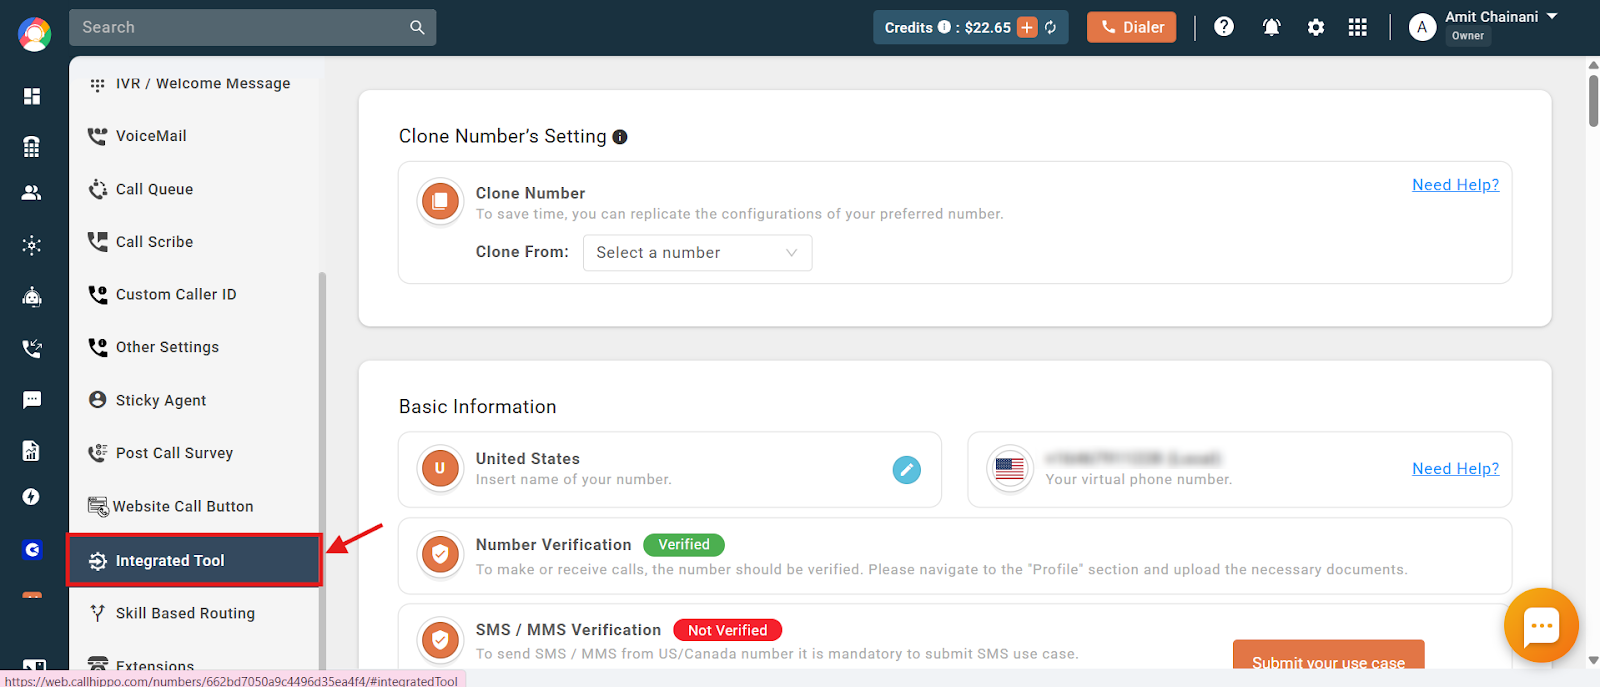Screen dimensions: 1600x687
Task: Open the numbers building icon in sidebar
Action: pyautogui.click(x=32, y=146)
